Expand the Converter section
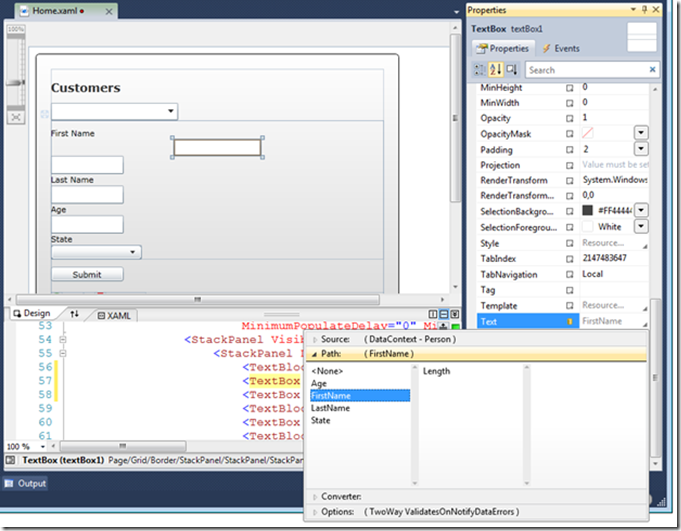This screenshot has width=681, height=531. [315, 497]
